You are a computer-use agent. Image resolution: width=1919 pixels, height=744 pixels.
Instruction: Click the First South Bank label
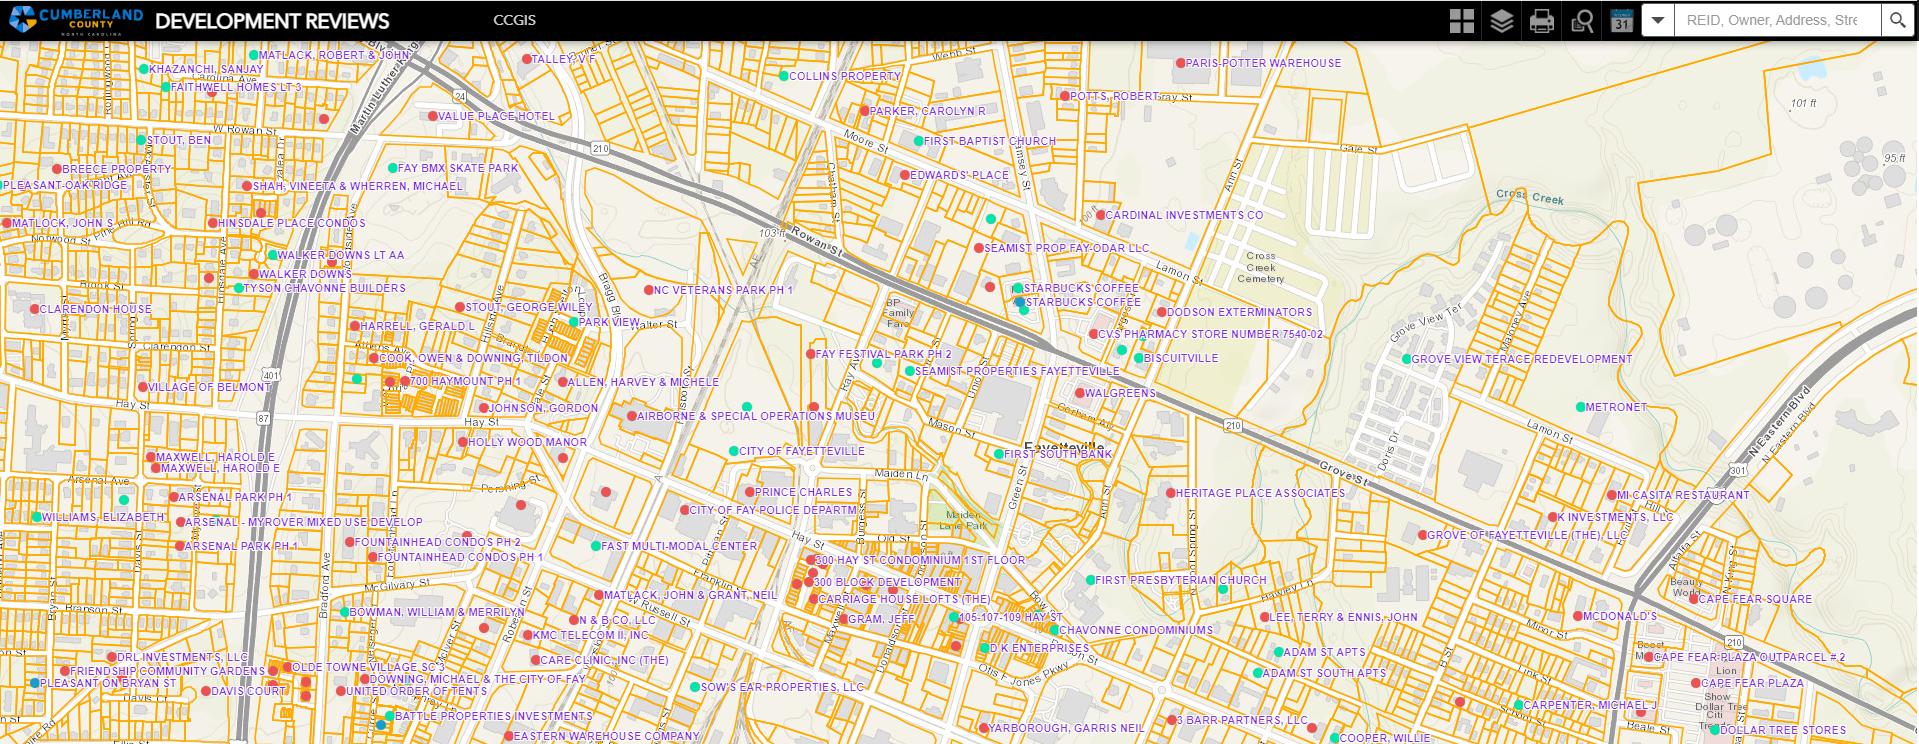click(1058, 454)
